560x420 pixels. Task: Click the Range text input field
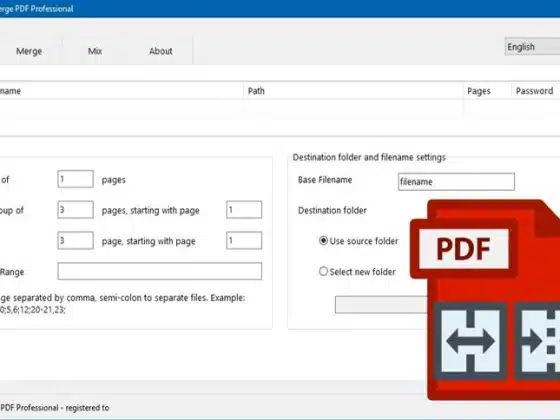(x=160, y=271)
